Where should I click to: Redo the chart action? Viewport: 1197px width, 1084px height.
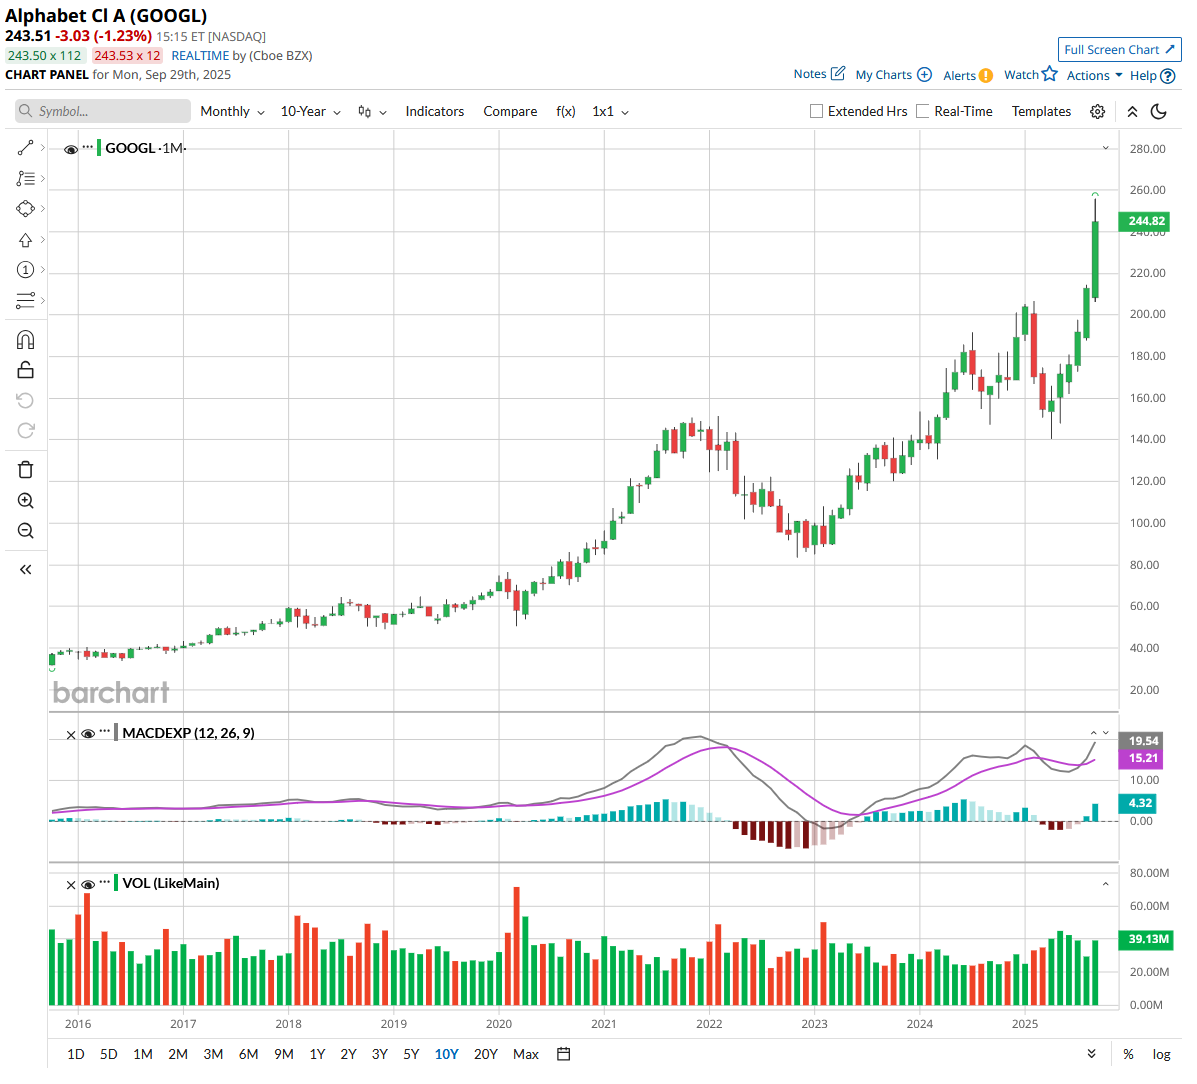(x=25, y=431)
